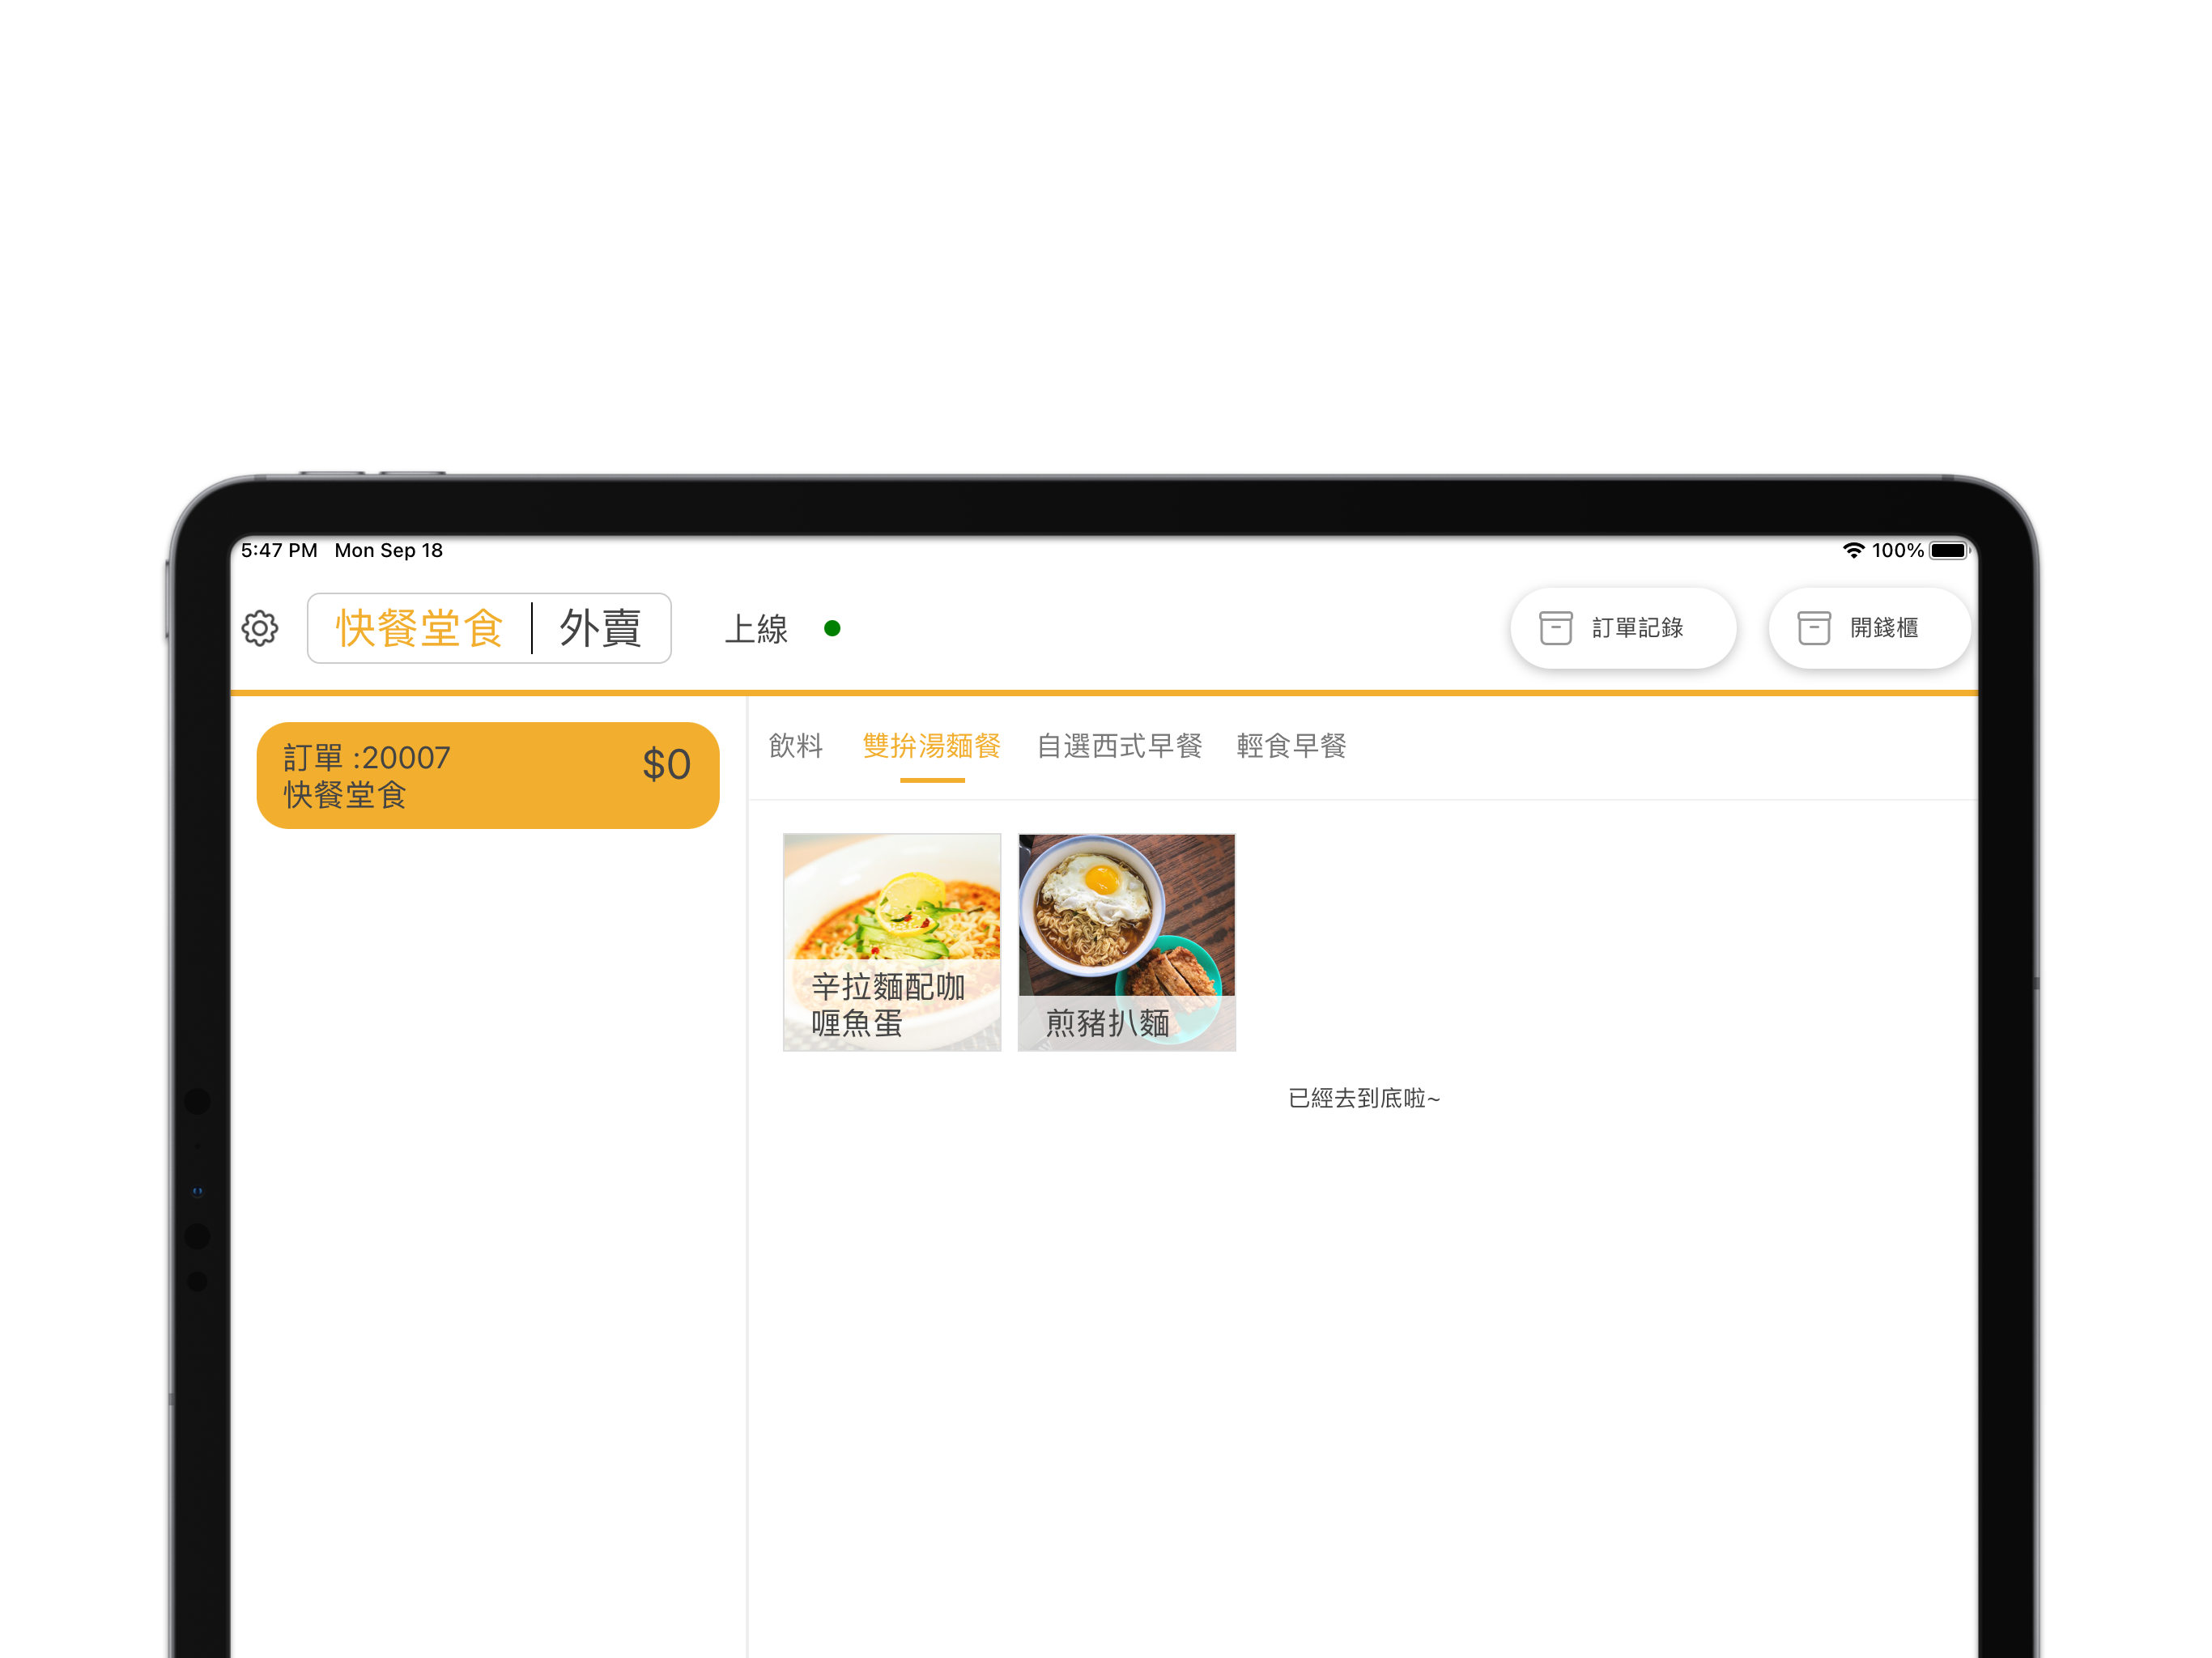Open the 訂單記錄 order history button
This screenshot has height=1658, width=2212.
pyautogui.click(x=1636, y=628)
